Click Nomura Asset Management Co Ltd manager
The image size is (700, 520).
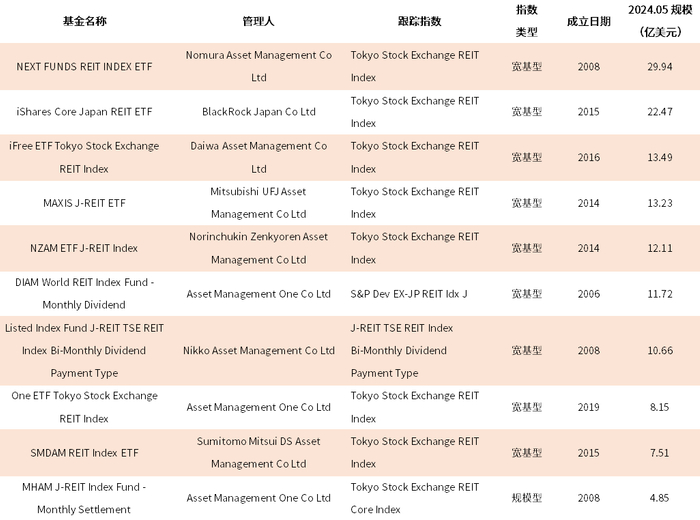click(x=258, y=67)
